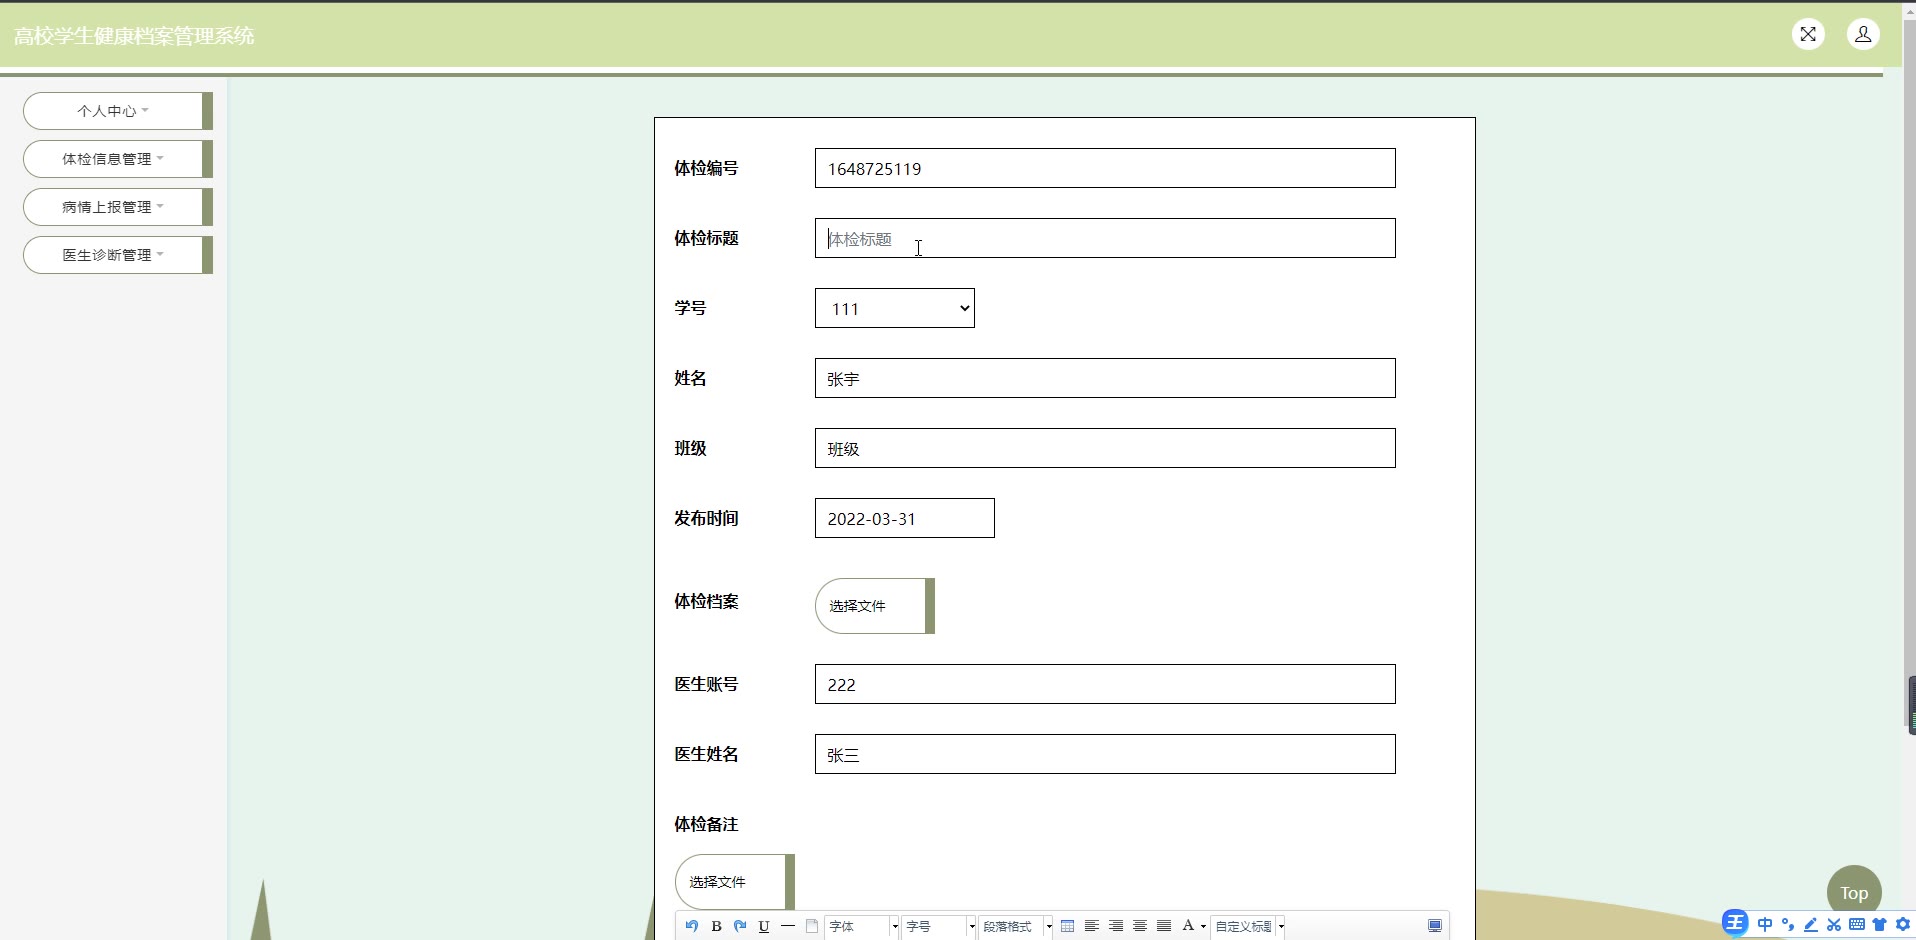Screen dimensions: 1916x940
Task: Focus the 体检标题 input field
Action: coord(1105,238)
